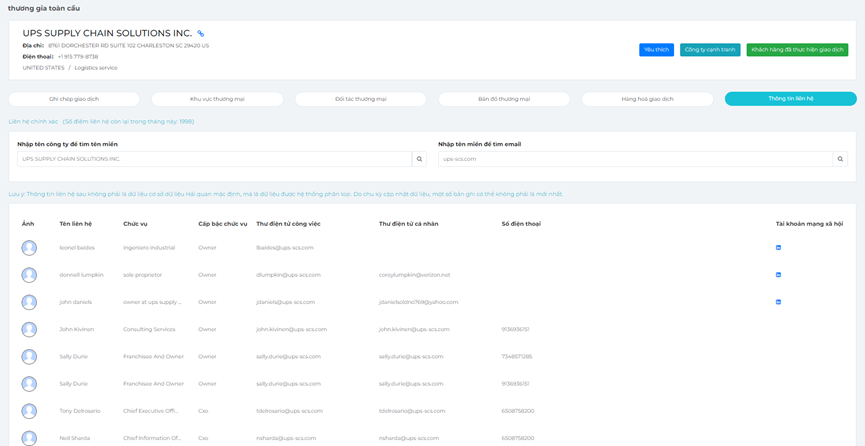Click job title Consulting Services
Viewport: 865px width, 446px height.
tap(149, 330)
